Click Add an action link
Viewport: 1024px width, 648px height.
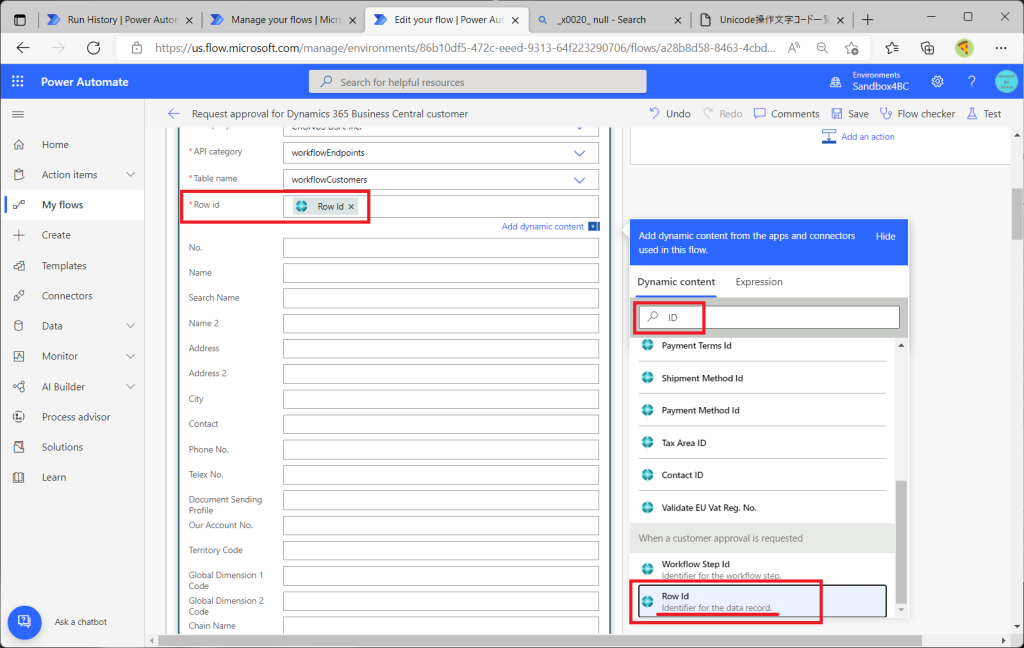[x=867, y=137]
